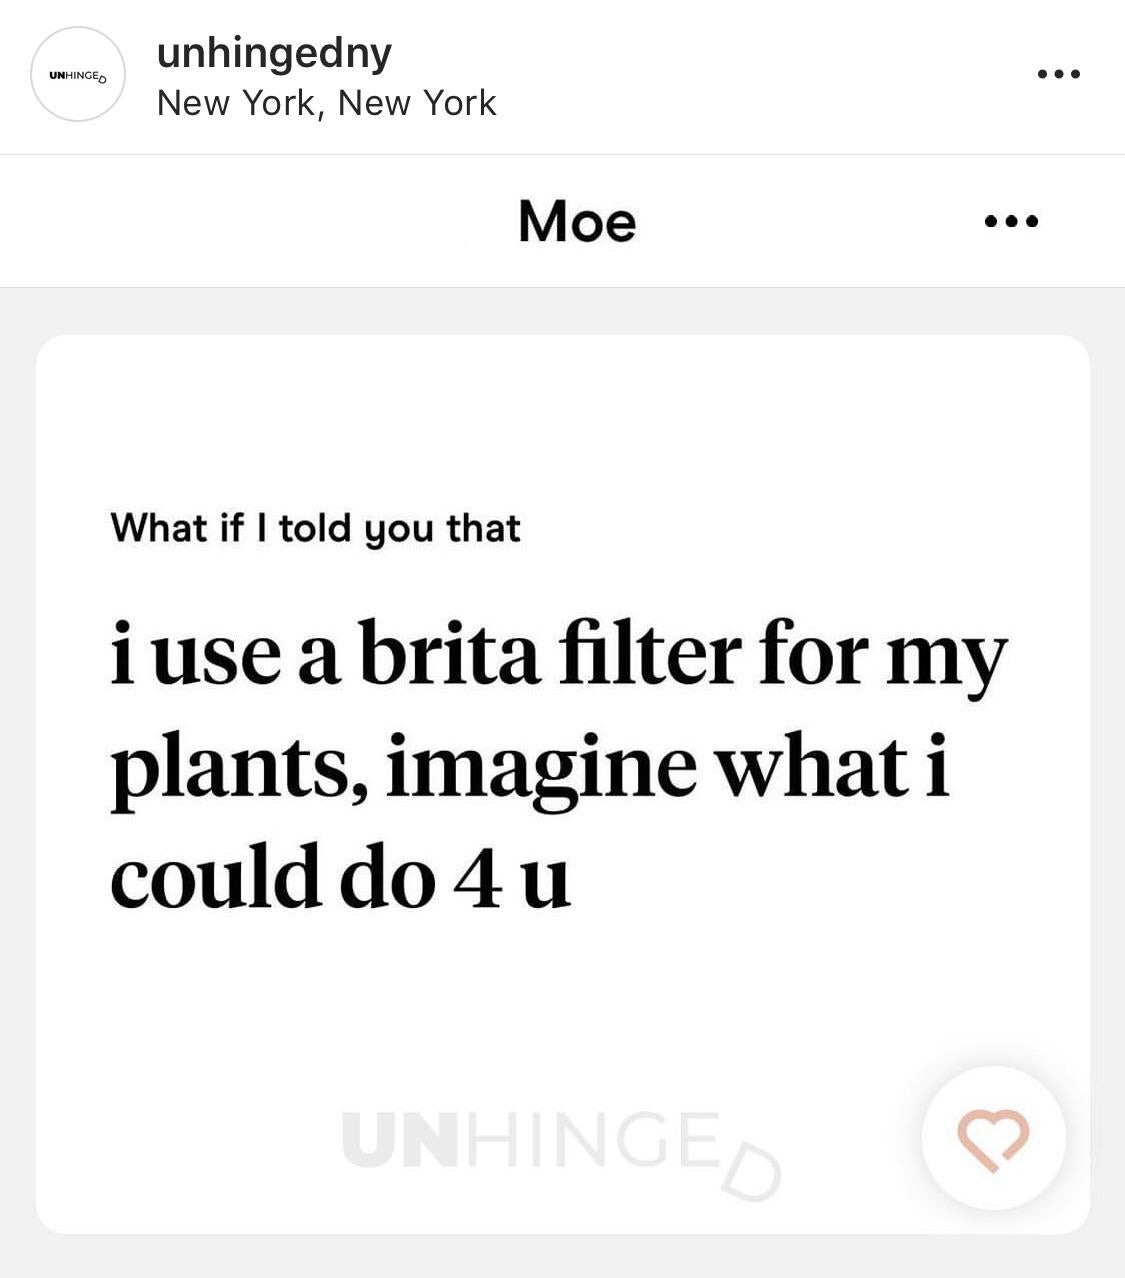Like the prompt with the heart button

(x=993, y=1138)
